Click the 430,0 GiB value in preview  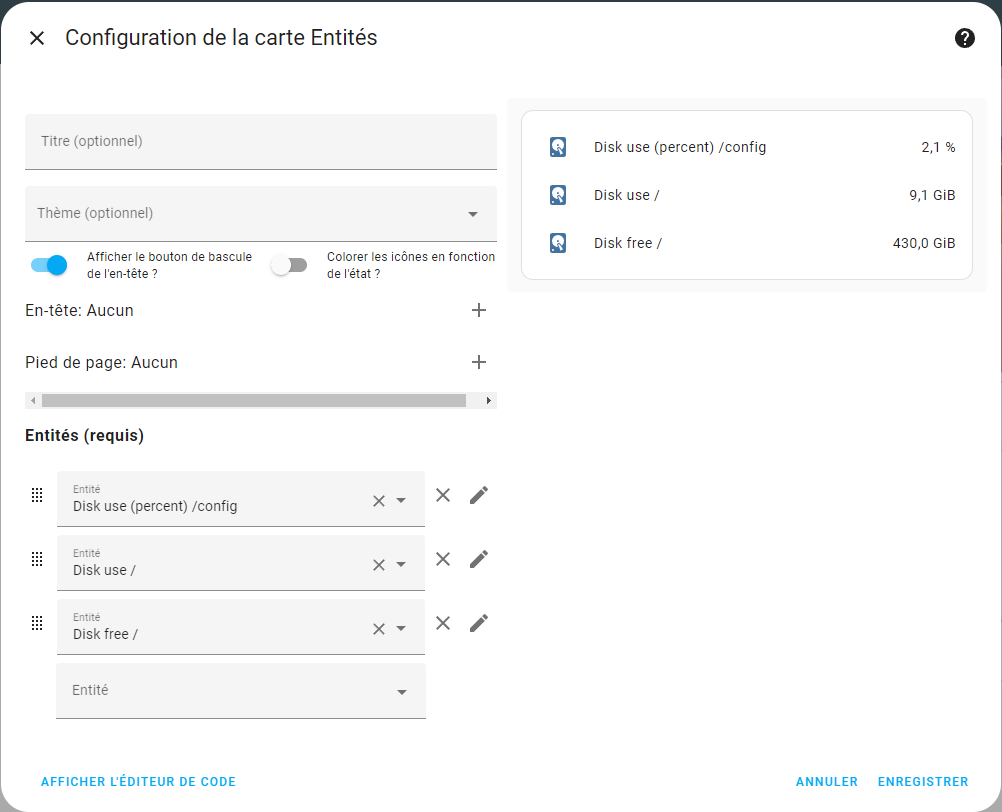tap(924, 243)
